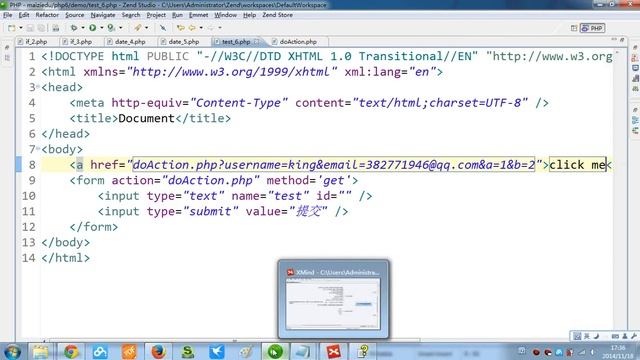Open the Source menu

click(75, 15)
